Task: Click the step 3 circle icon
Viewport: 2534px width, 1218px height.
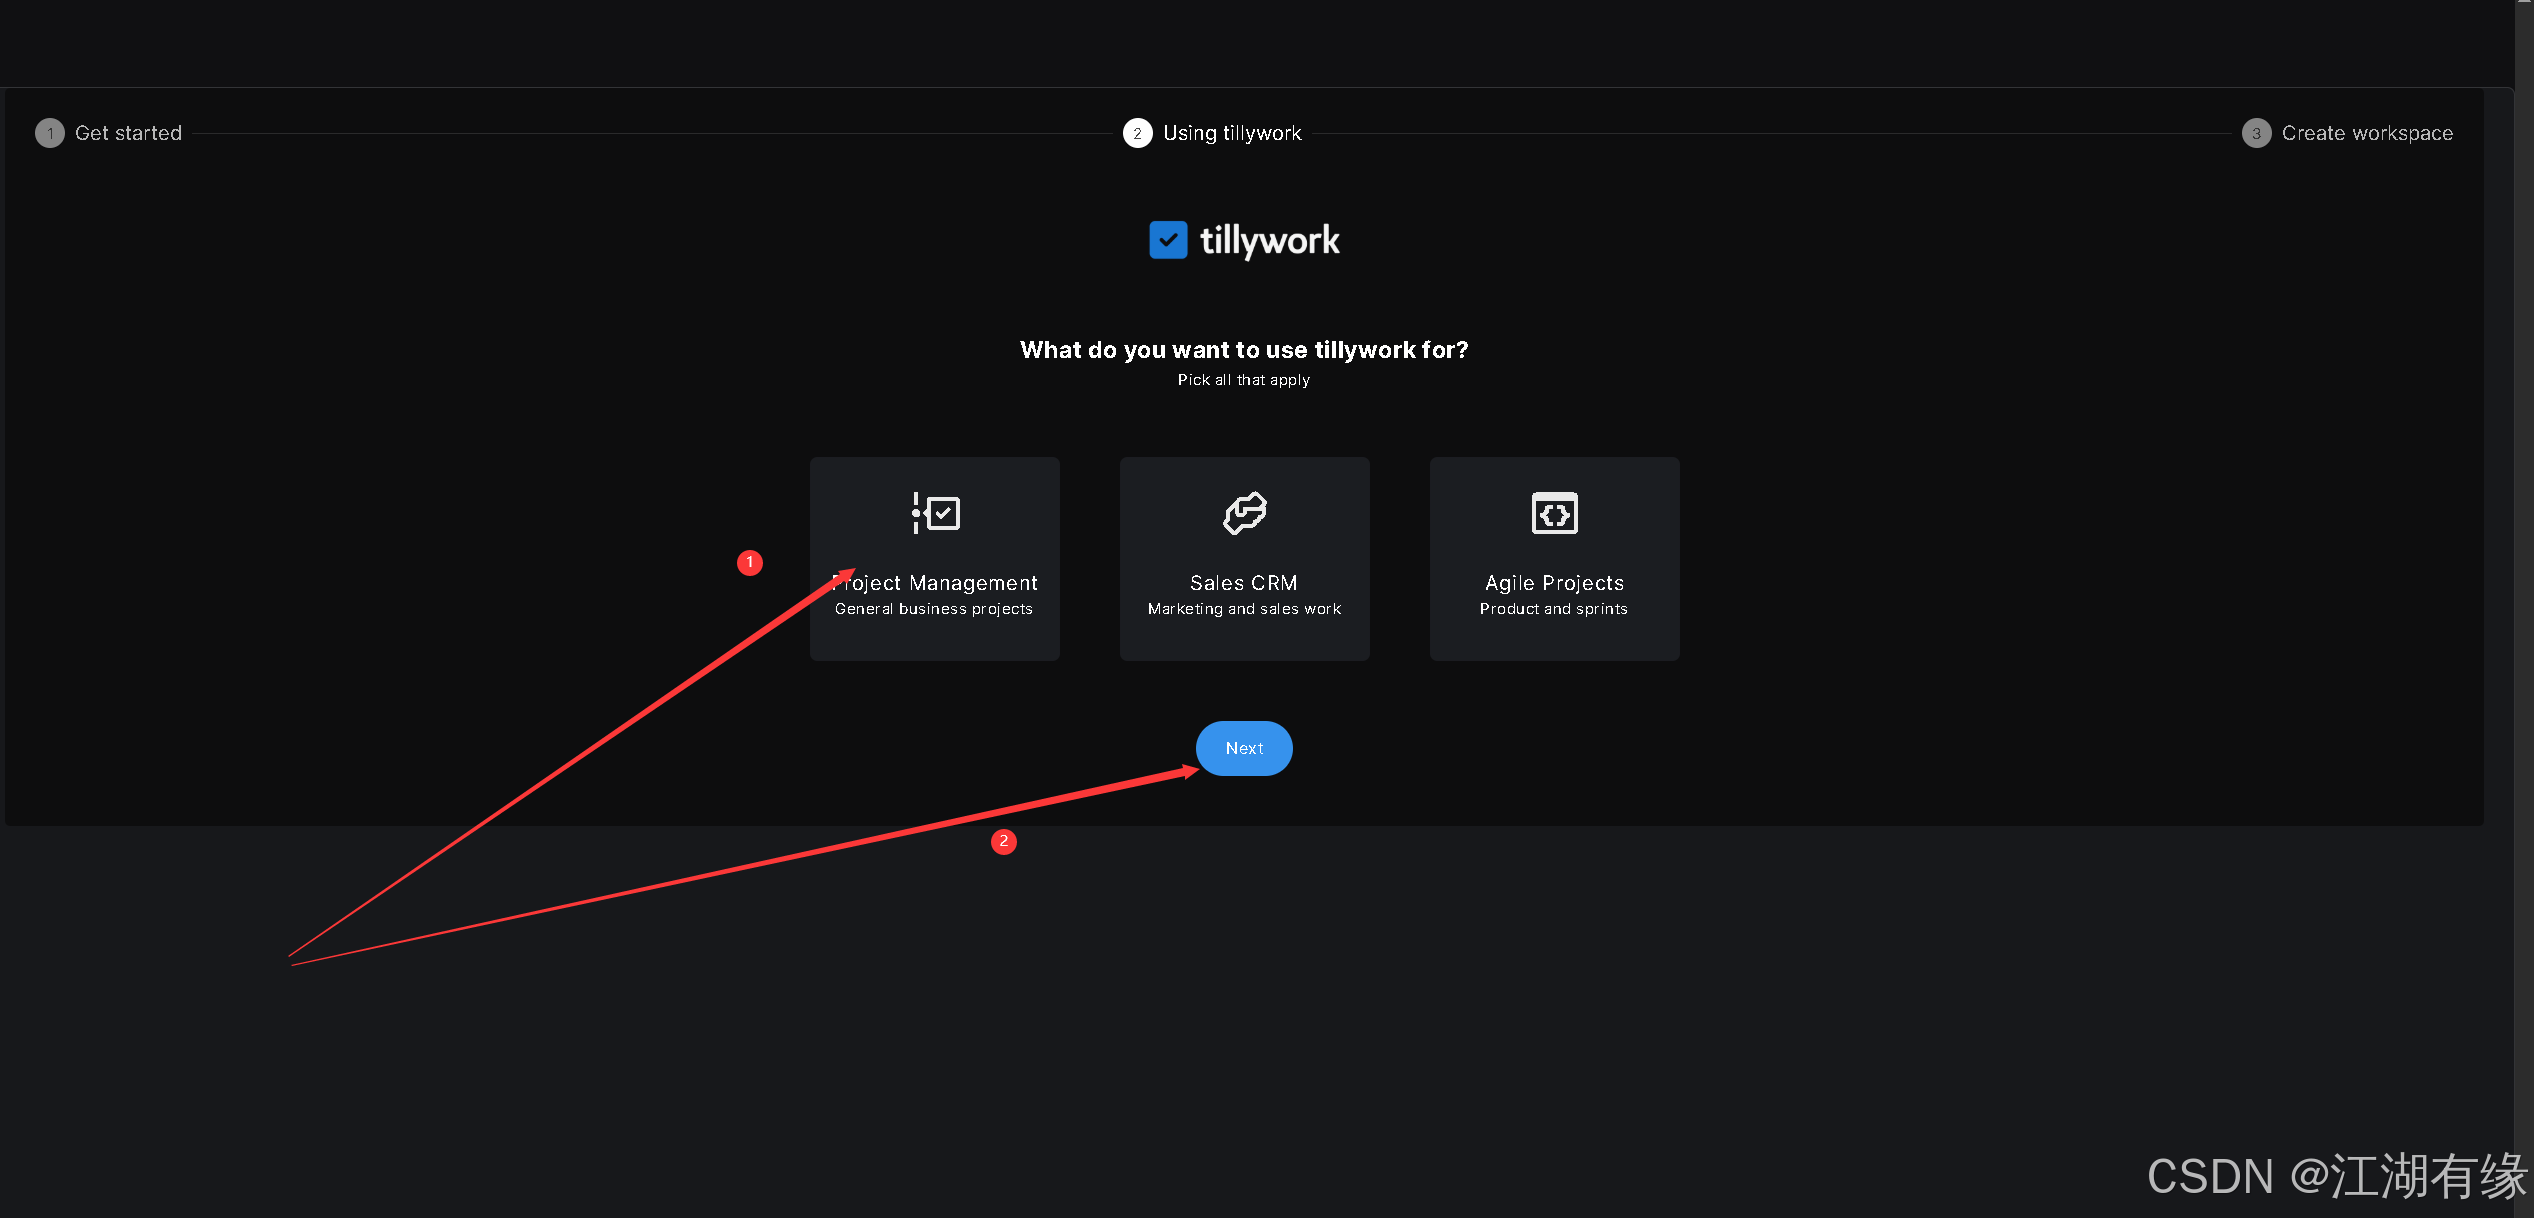Action: [2256, 133]
